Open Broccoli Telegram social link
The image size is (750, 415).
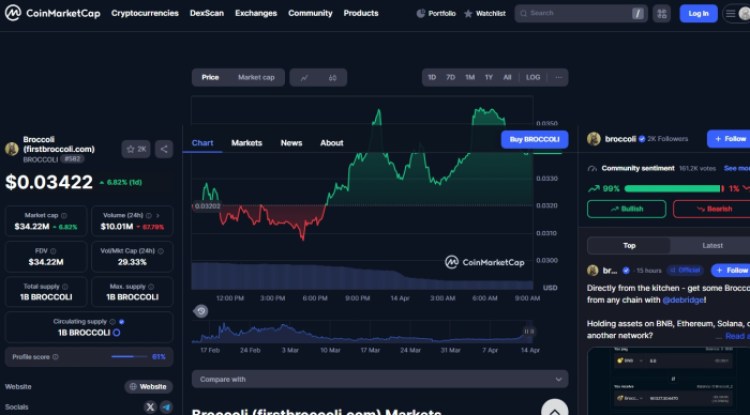point(166,407)
